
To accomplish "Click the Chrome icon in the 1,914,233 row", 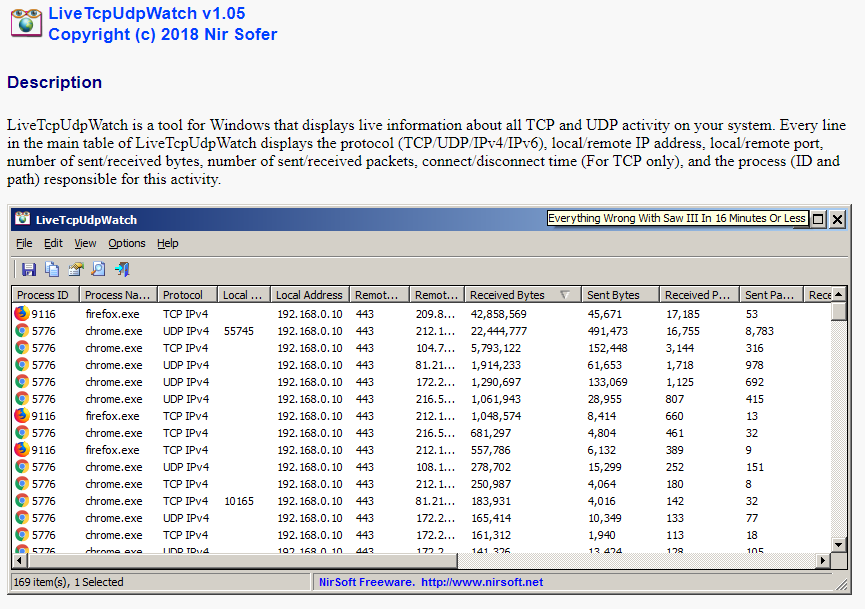I will (x=22, y=365).
